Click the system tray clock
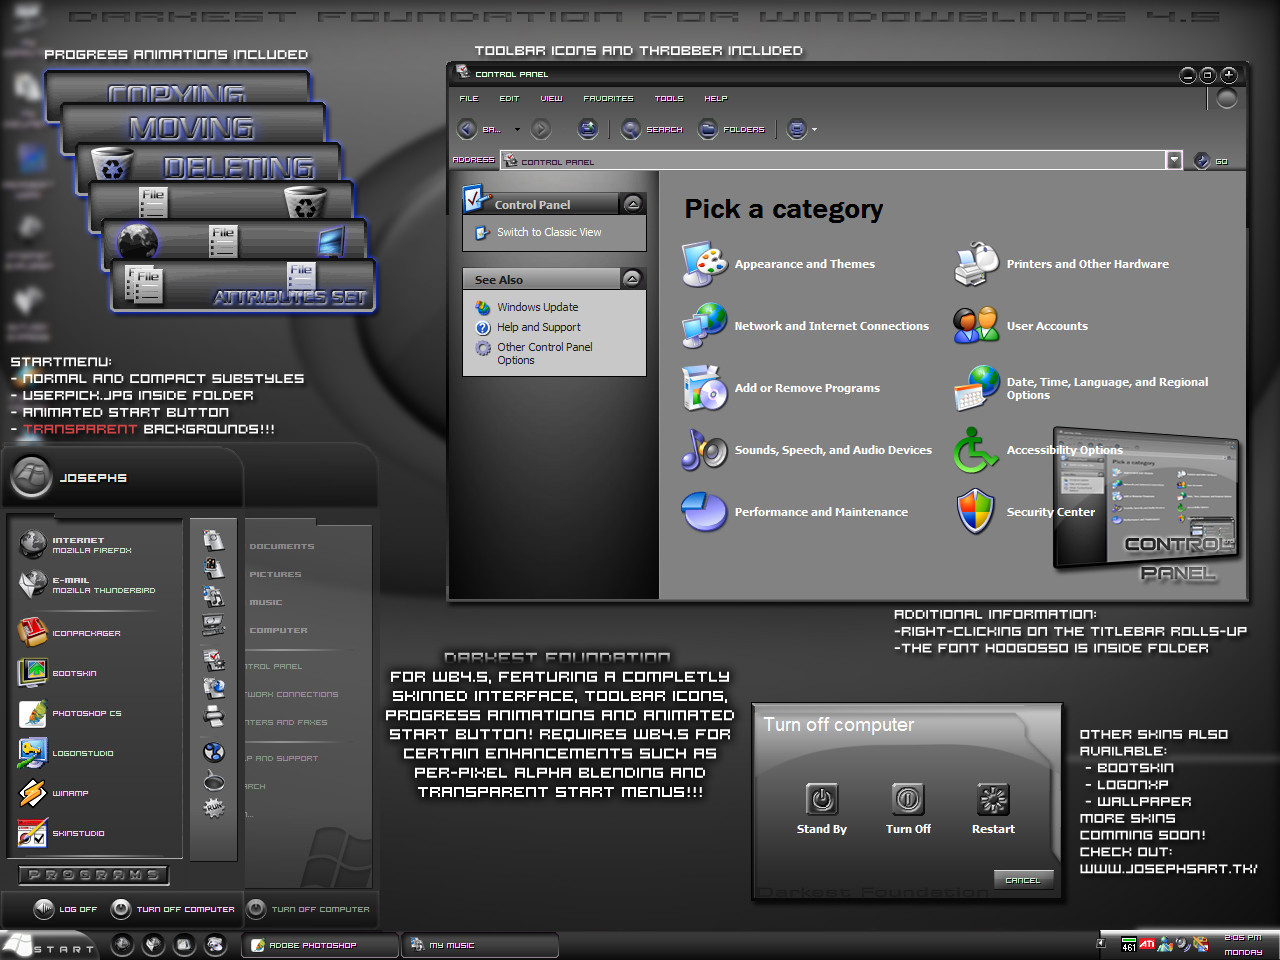This screenshot has height=960, width=1280. [1243, 945]
